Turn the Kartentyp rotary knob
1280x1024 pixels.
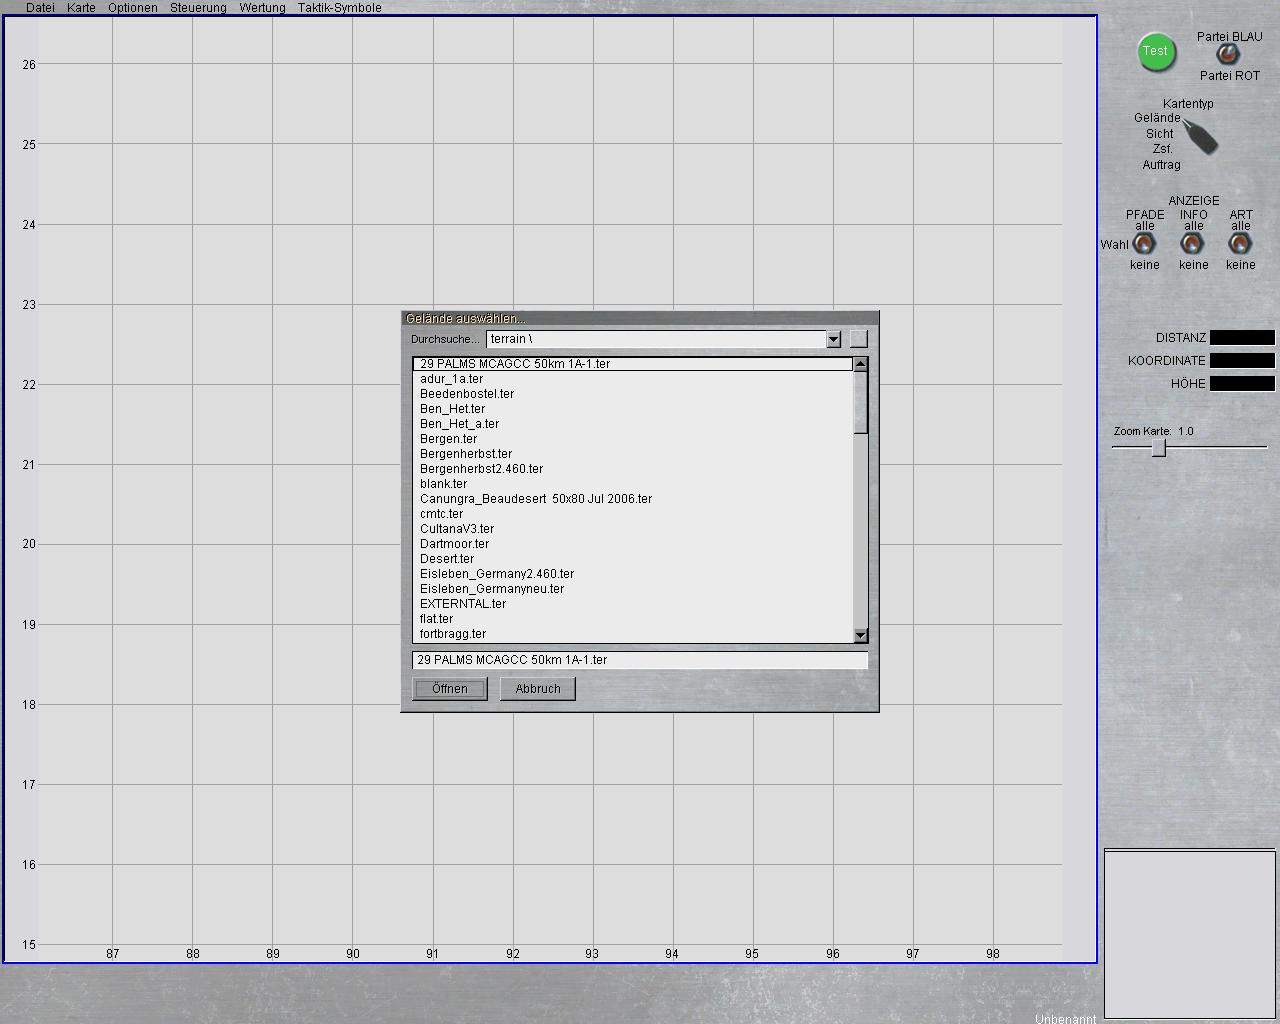coord(1201,137)
